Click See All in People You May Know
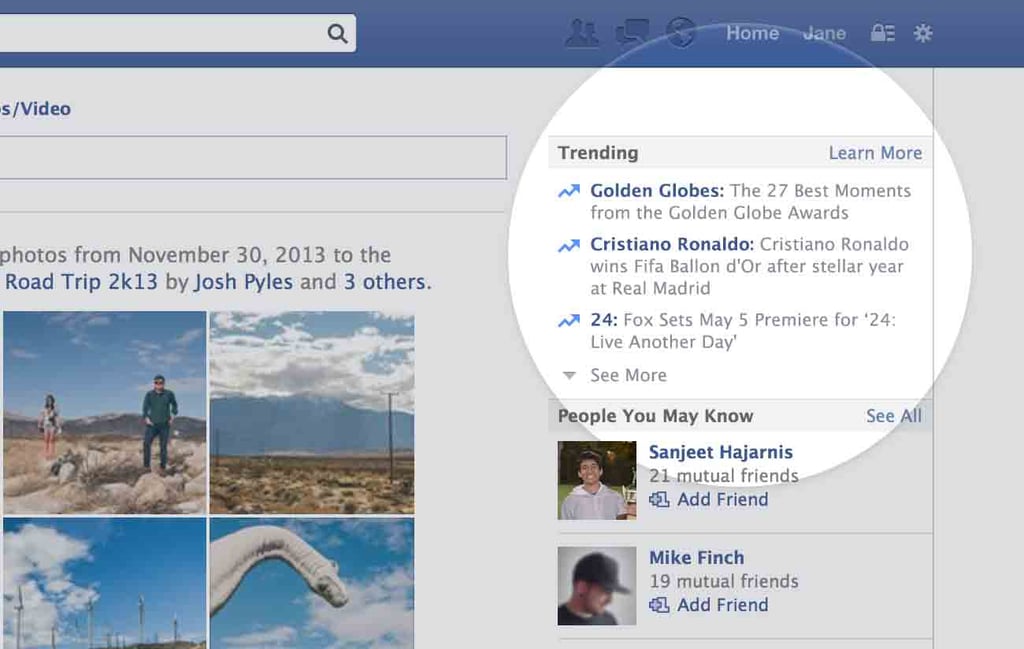Viewport: 1024px width, 649px height. (893, 416)
